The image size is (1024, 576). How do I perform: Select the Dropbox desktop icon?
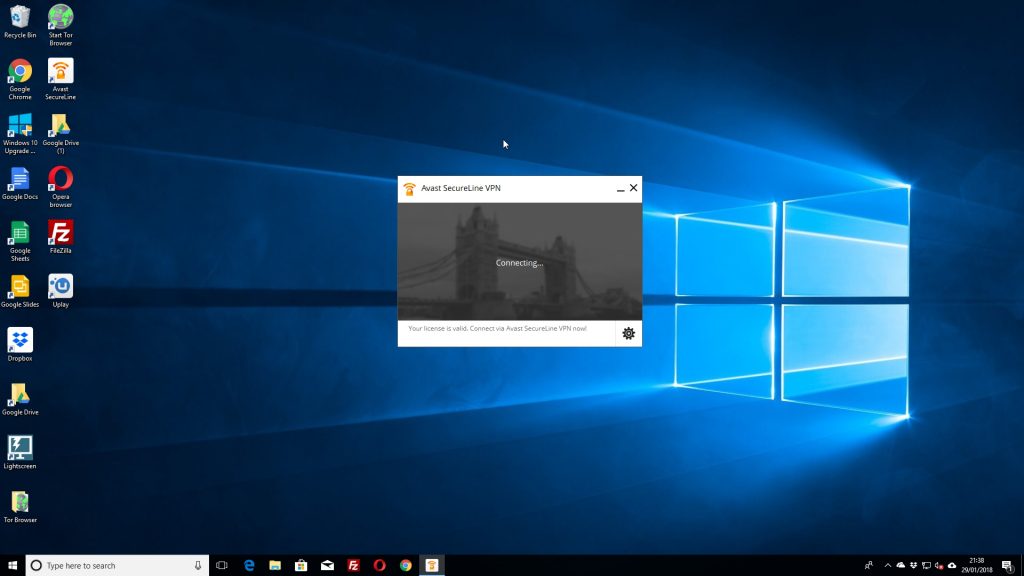[x=20, y=345]
